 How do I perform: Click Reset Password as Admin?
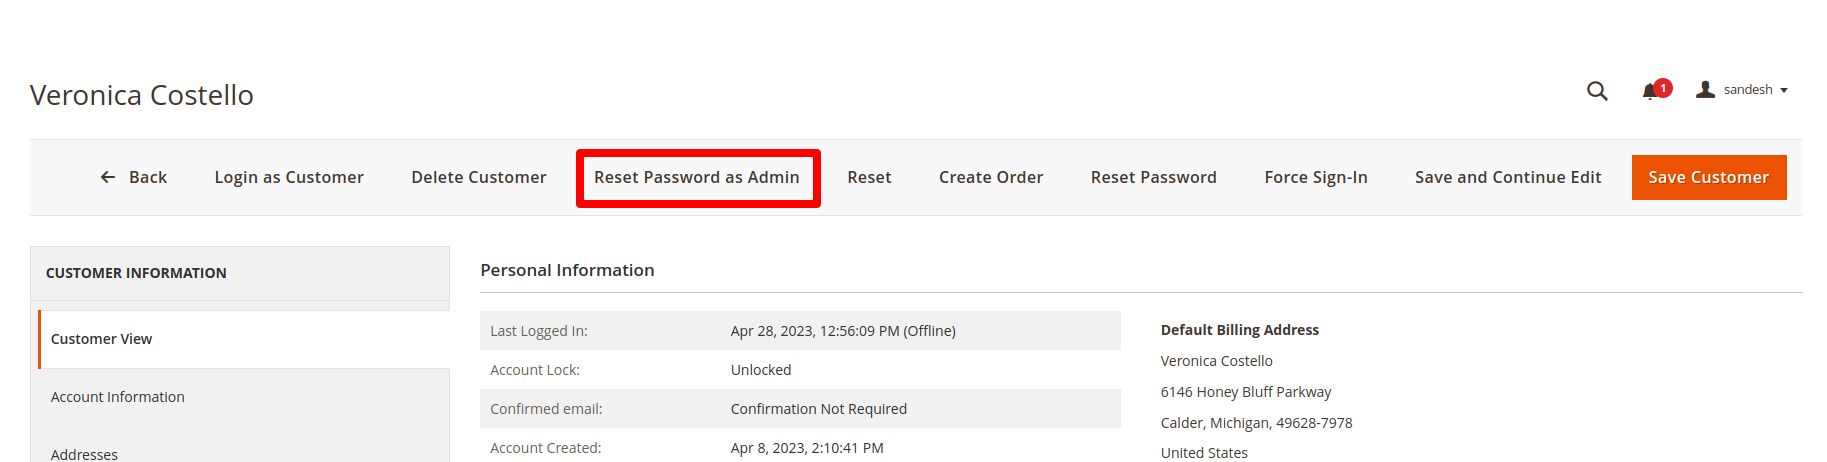(x=697, y=177)
